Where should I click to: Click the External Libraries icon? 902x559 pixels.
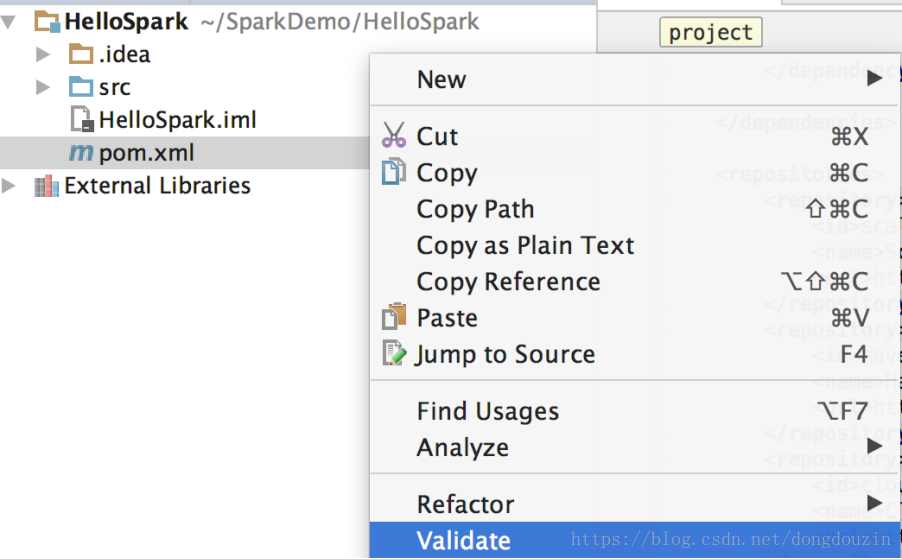pos(47,186)
